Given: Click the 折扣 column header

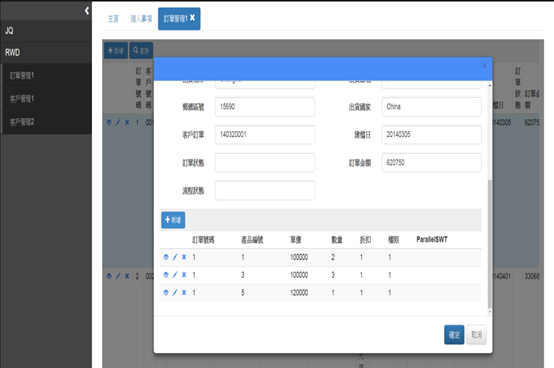Looking at the screenshot, I should coord(365,240).
